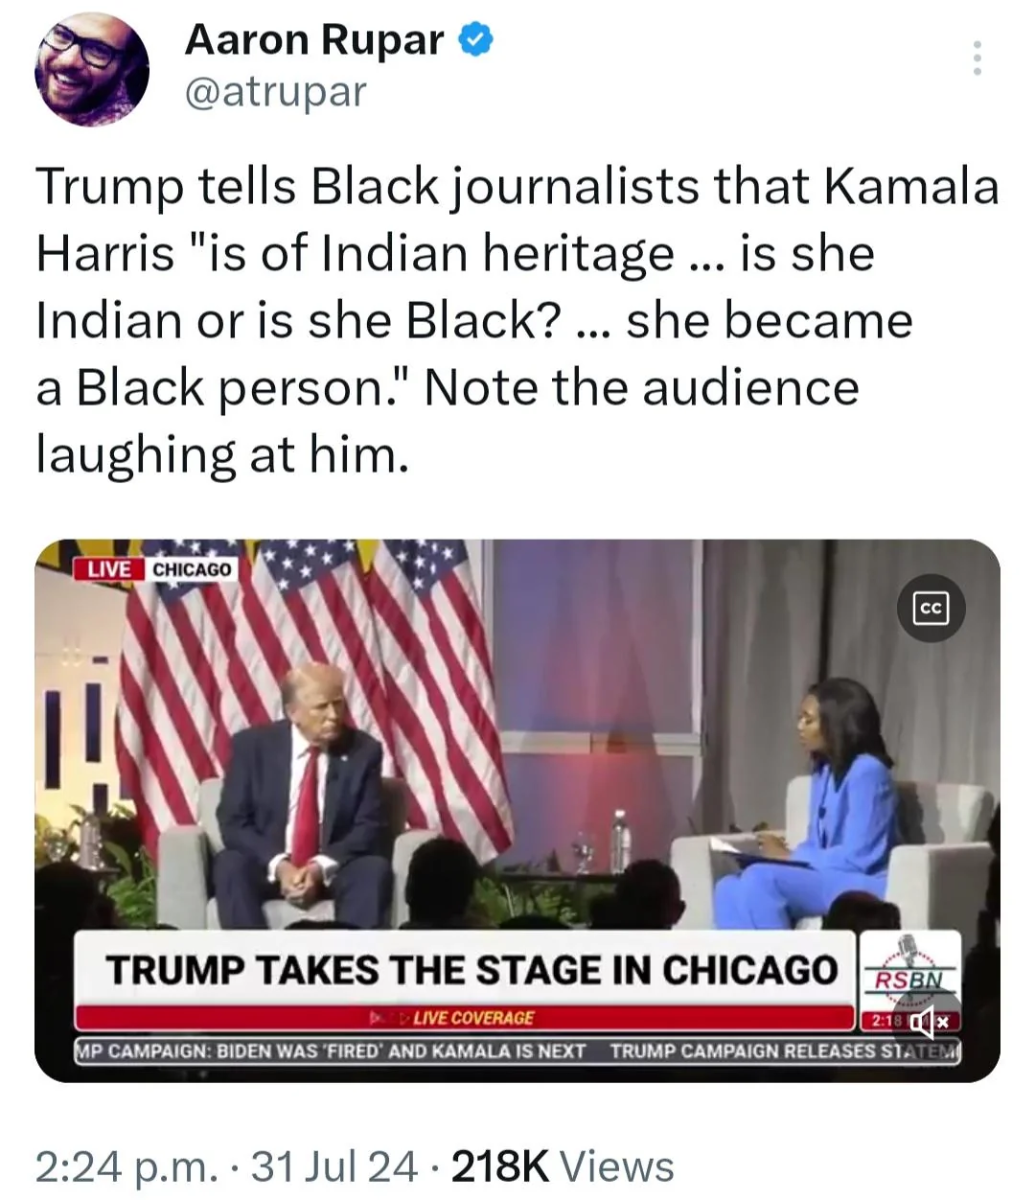The image size is (1035, 1200).
Task: Play the embedded video thumbnail
Action: point(517,810)
